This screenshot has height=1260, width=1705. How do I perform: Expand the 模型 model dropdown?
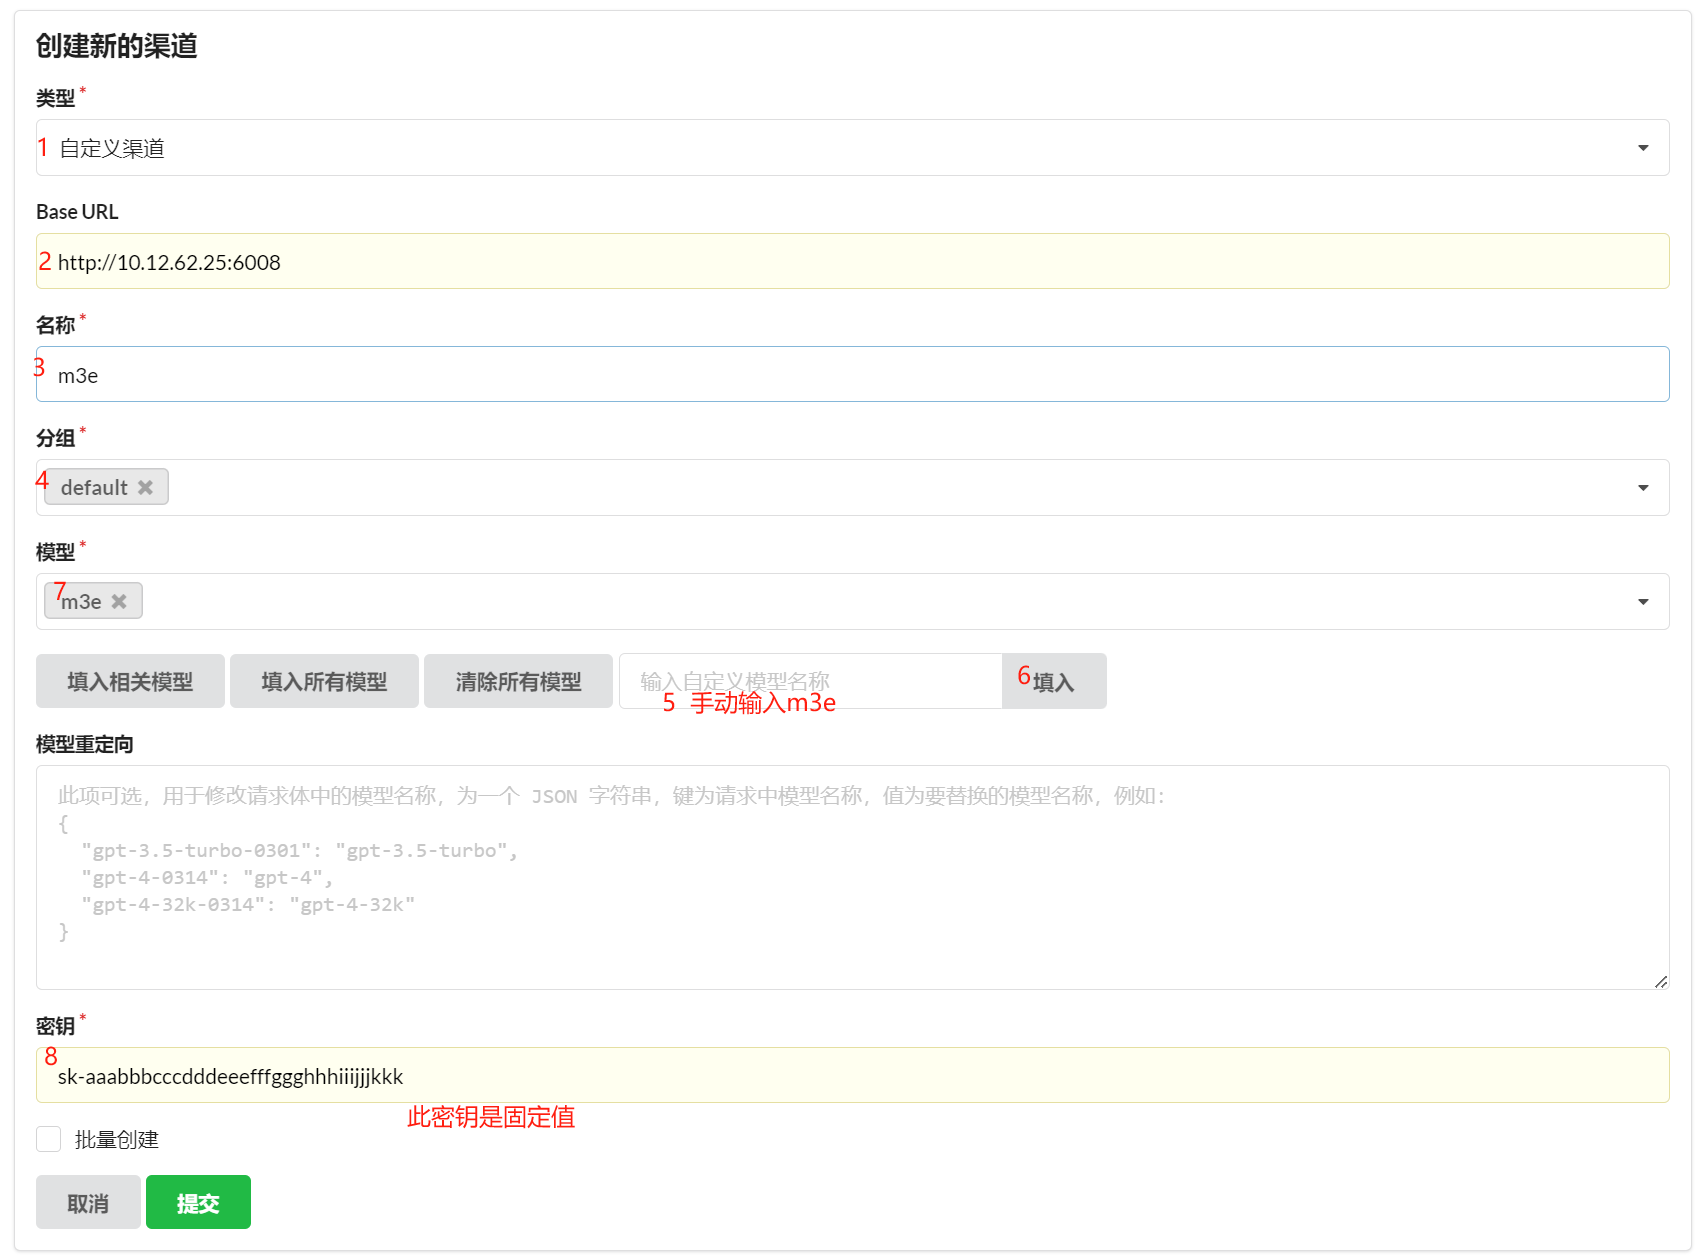(x=1643, y=602)
